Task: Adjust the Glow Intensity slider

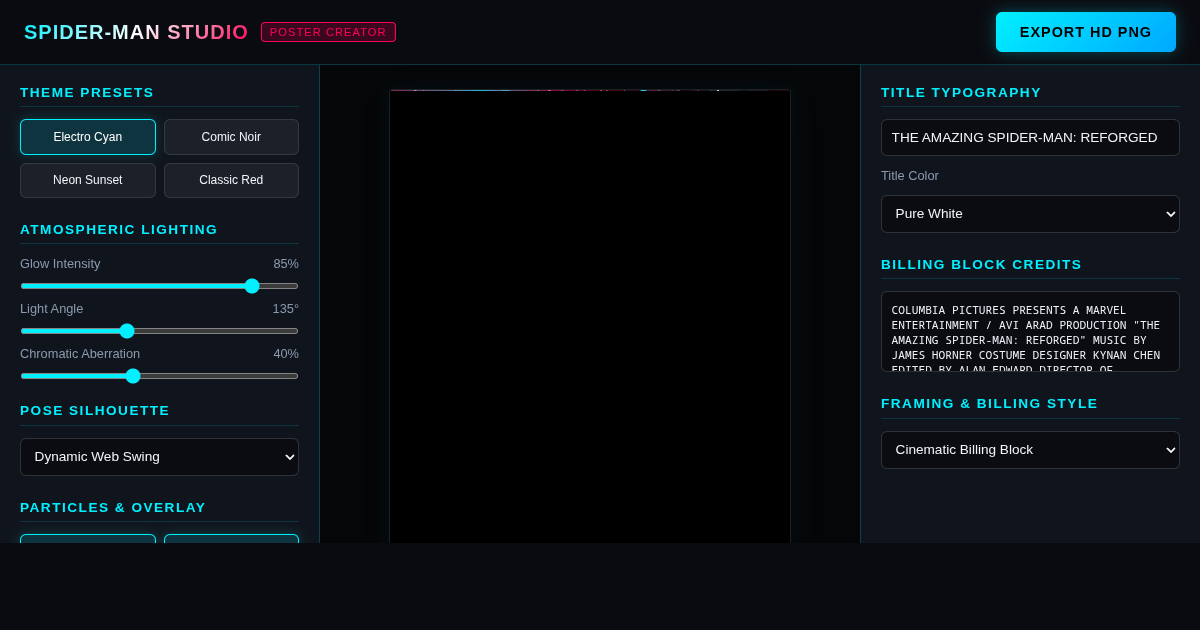Action: click(x=159, y=286)
